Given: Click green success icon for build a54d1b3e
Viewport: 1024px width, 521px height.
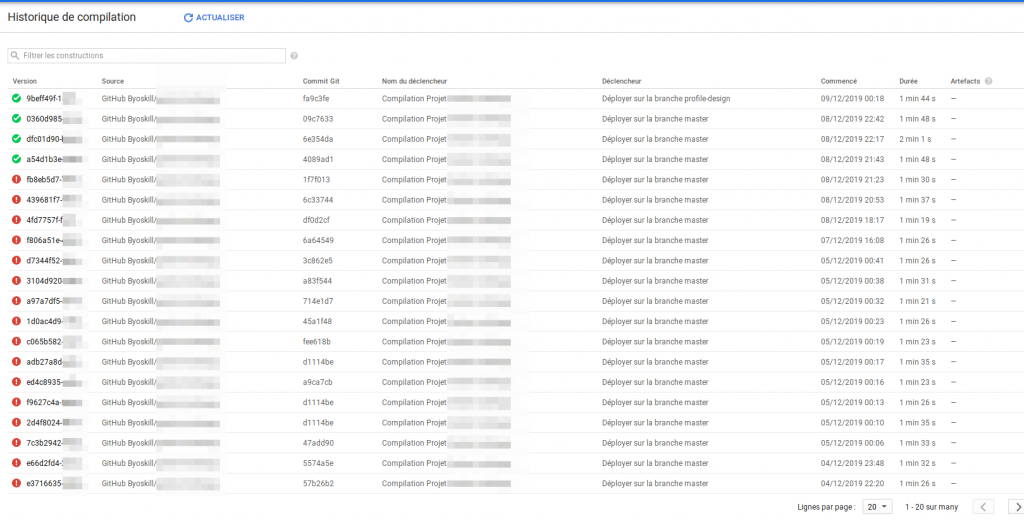Looking at the screenshot, I should tap(16, 159).
